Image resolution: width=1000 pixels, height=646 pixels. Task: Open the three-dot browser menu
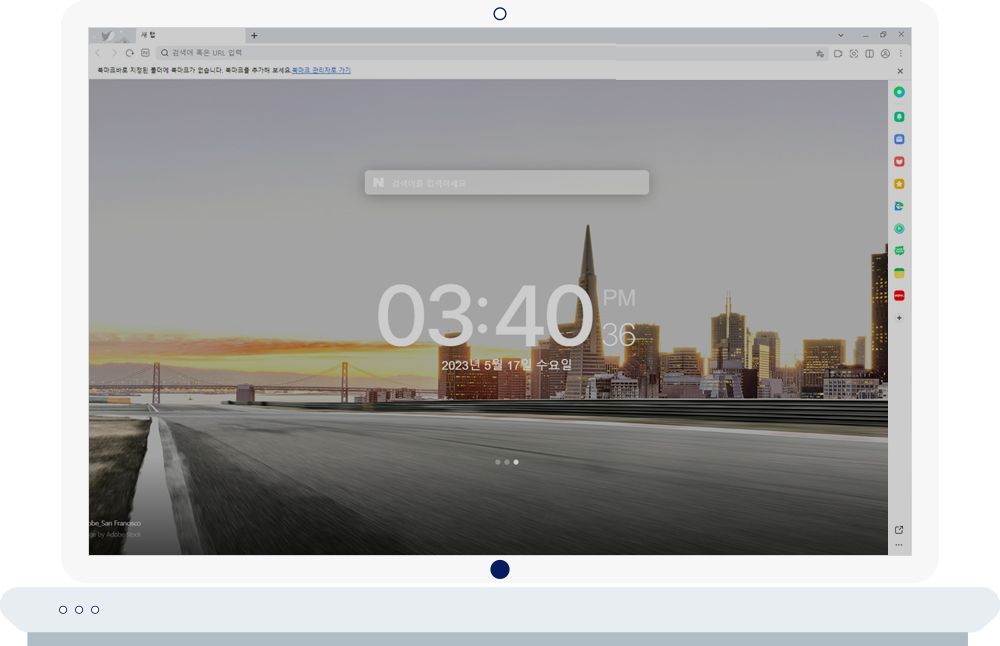click(900, 54)
